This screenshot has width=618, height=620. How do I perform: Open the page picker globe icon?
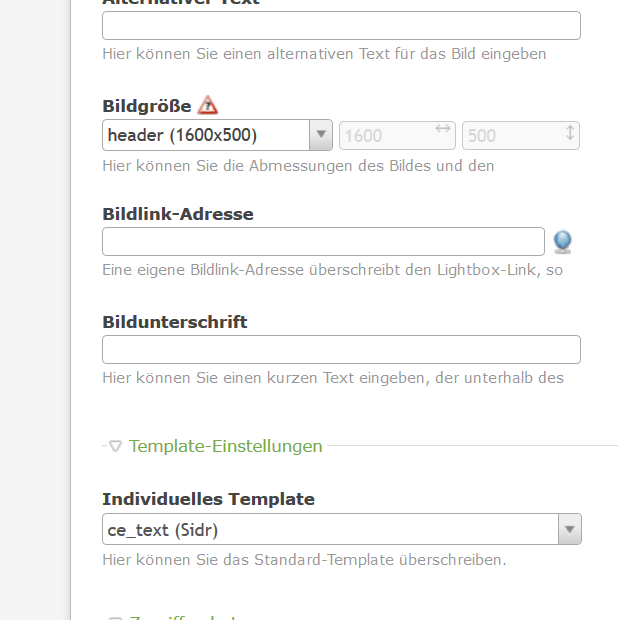(563, 241)
